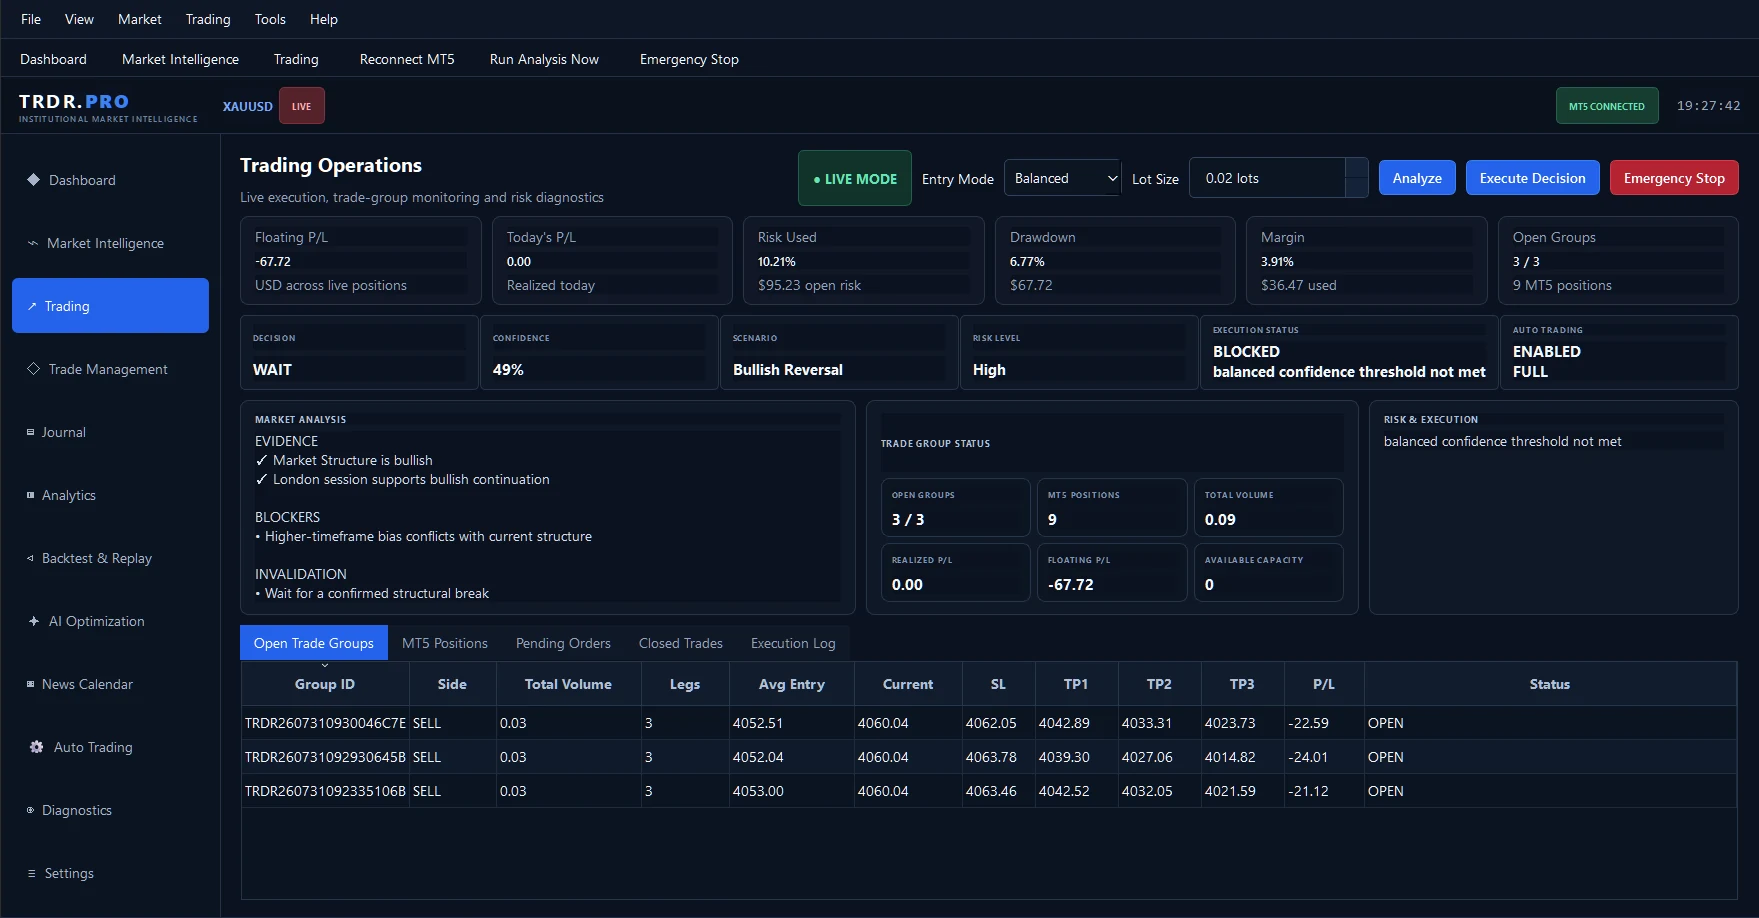This screenshot has width=1759, height=918.
Task: Click the P/L value -24.01
Action: [1308, 757]
